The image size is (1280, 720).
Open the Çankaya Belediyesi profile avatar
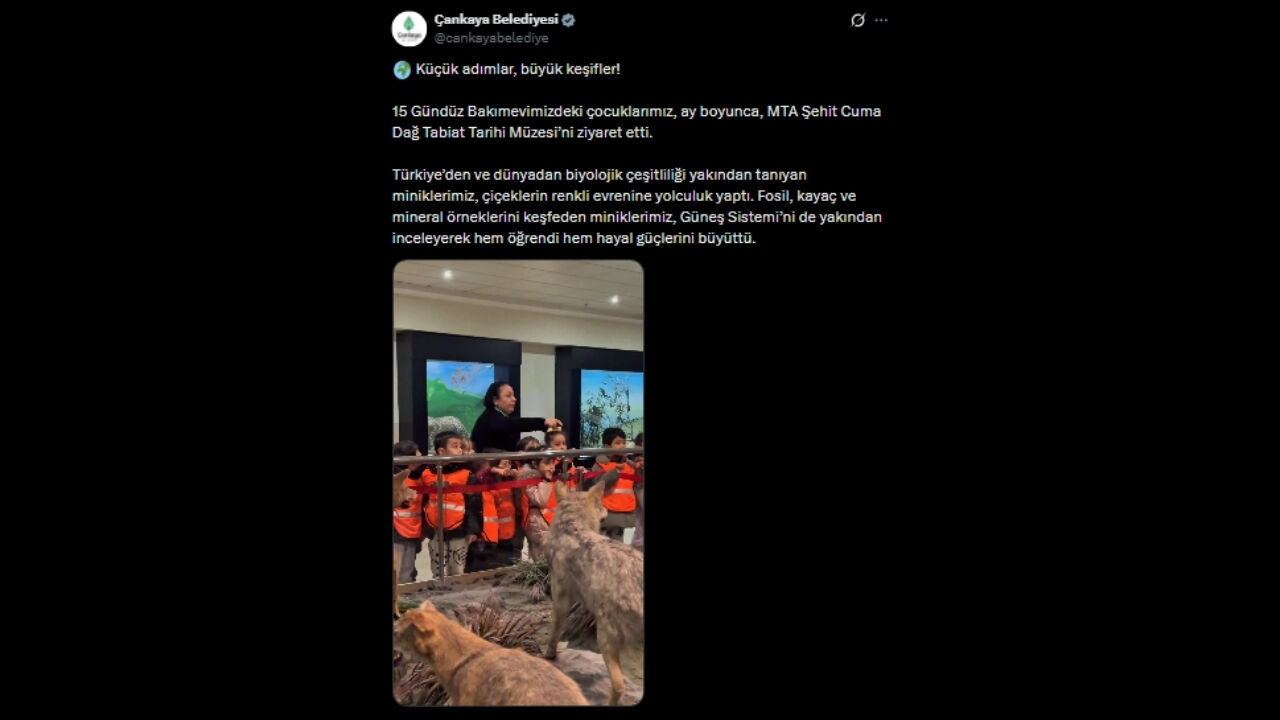pyautogui.click(x=409, y=29)
